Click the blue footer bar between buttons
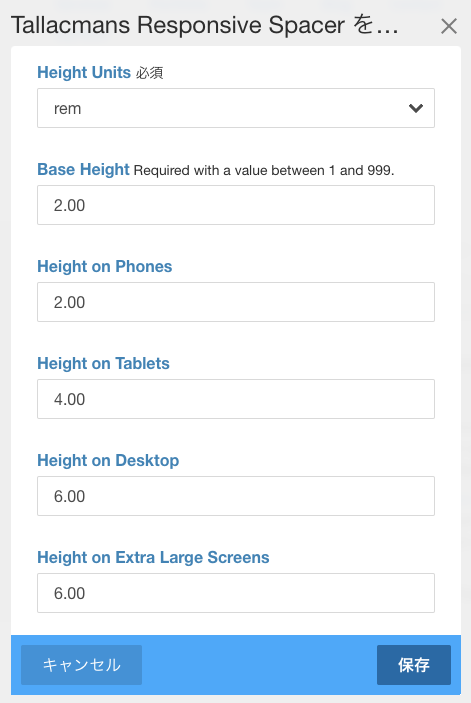The width and height of the screenshot is (471, 703). click(259, 665)
